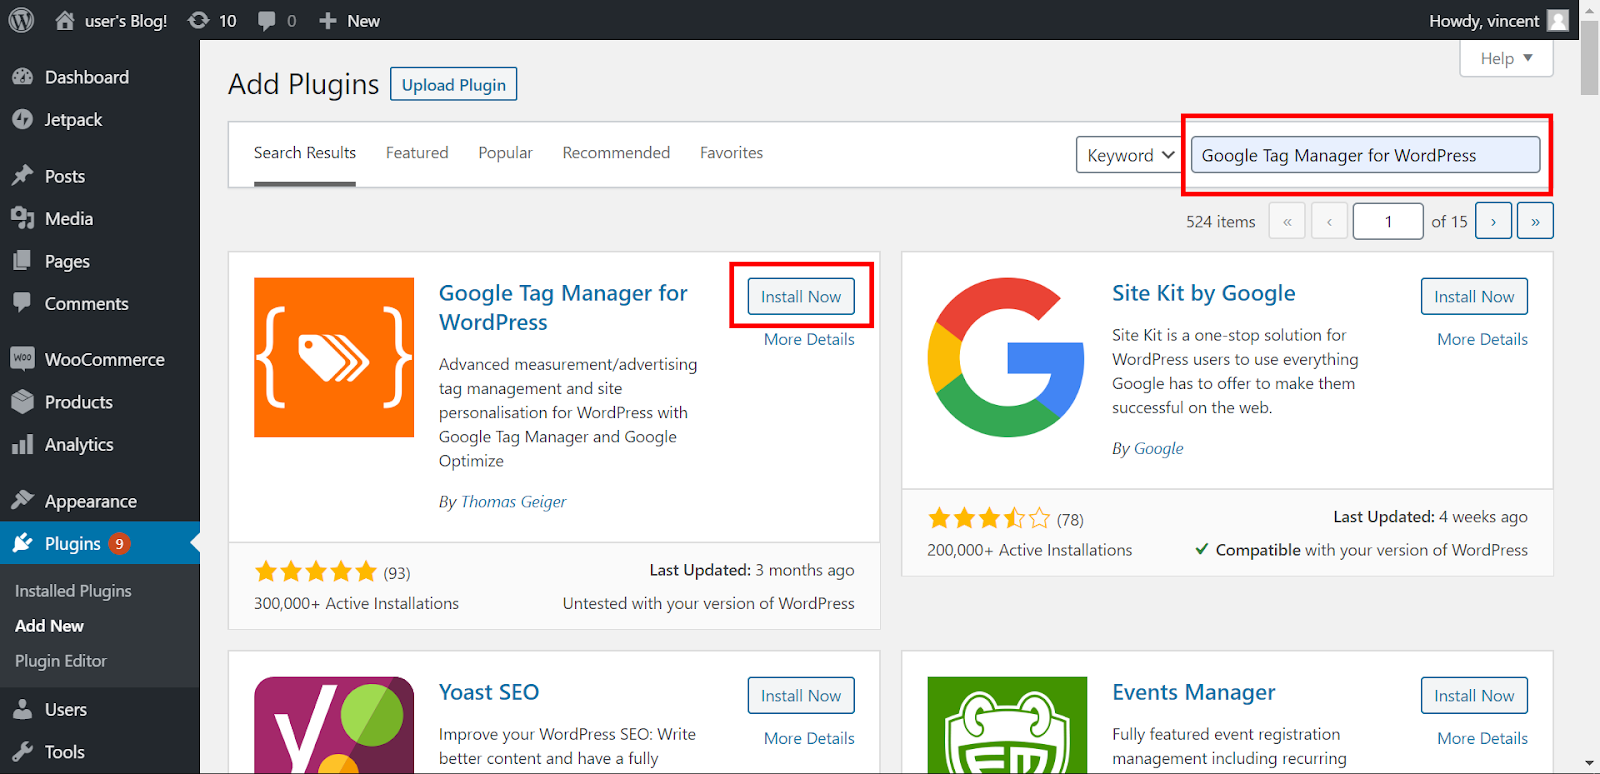Click the Upload Plugin button
1600x774 pixels.
pos(453,85)
